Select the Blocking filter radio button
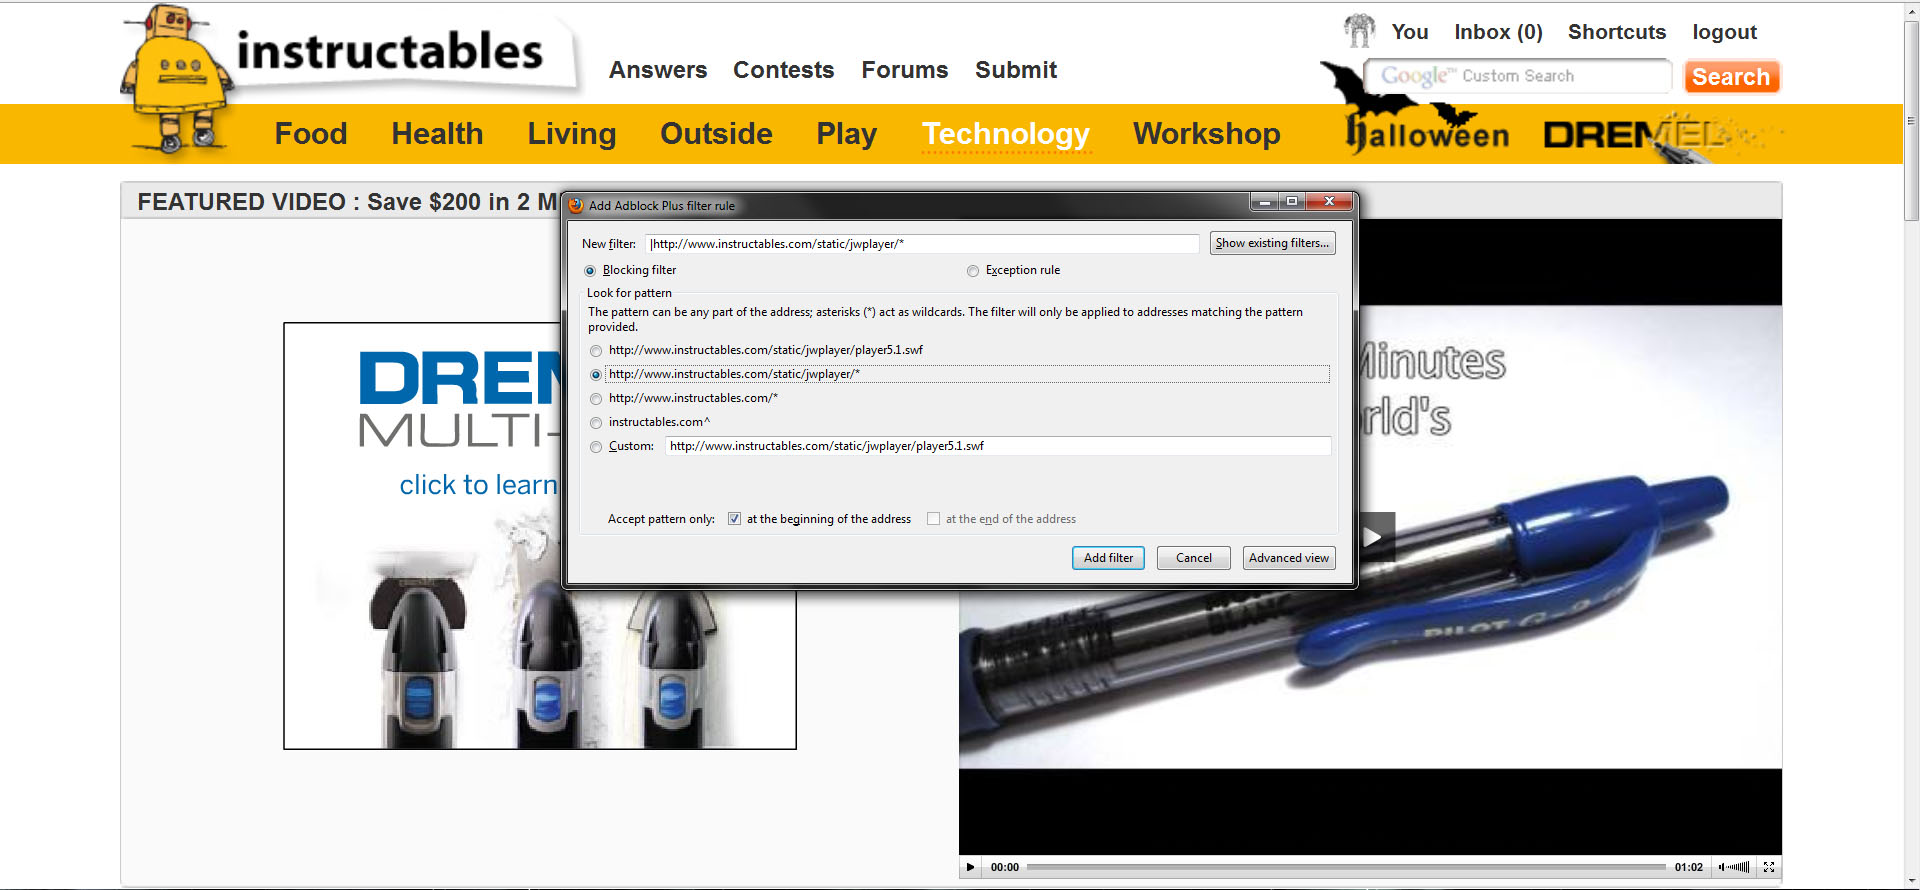The height and width of the screenshot is (890, 1920). coord(590,271)
